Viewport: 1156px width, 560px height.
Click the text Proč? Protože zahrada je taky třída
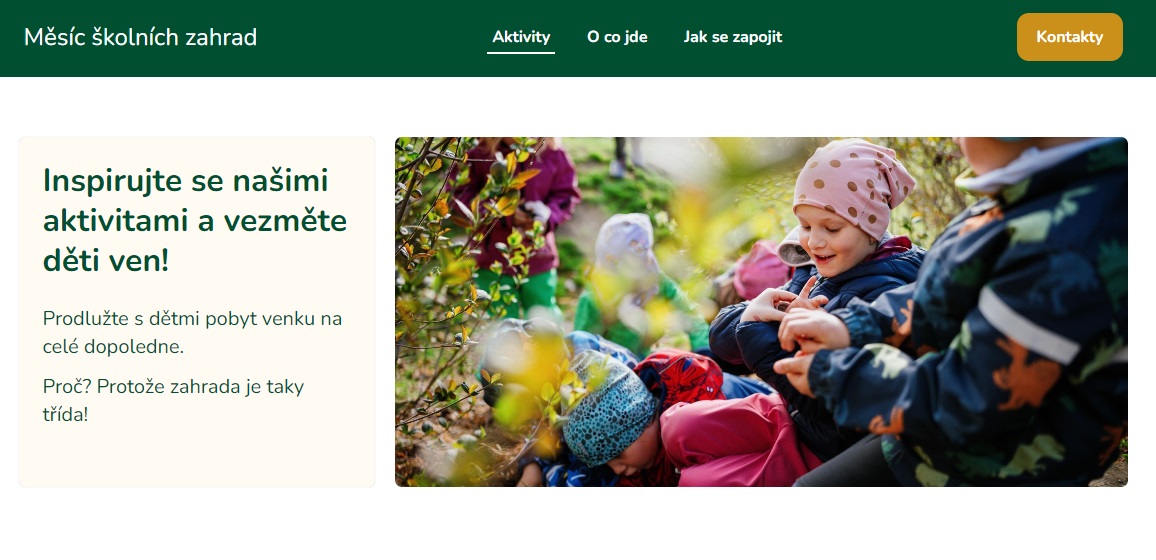click(x=173, y=400)
